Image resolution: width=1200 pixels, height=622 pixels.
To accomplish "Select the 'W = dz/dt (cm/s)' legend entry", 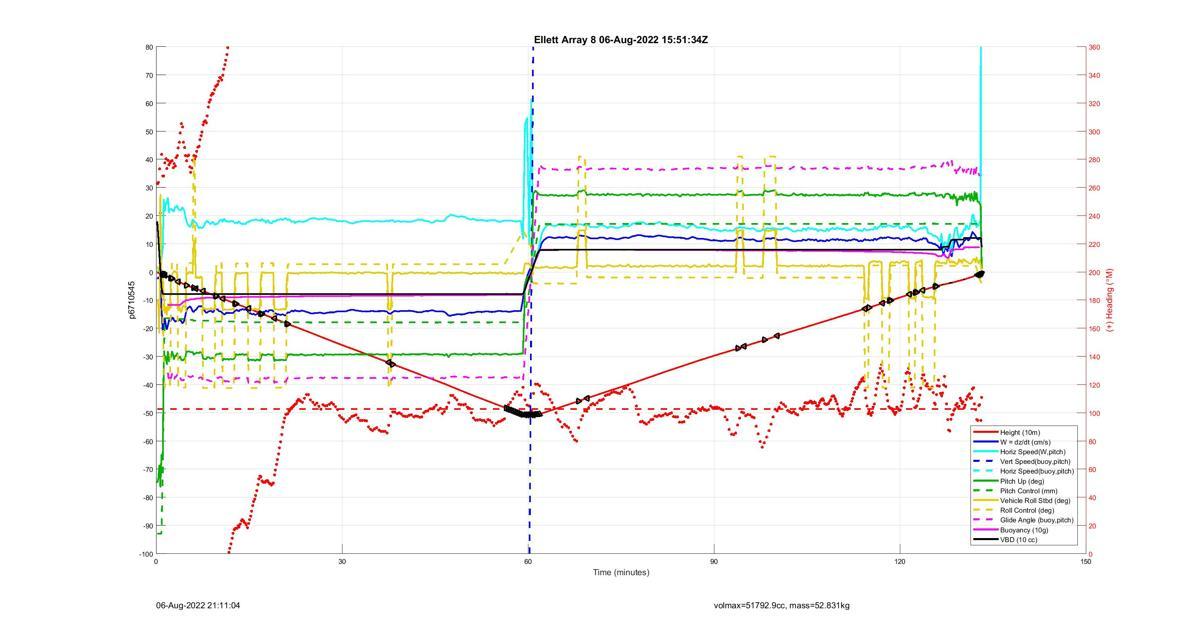I will click(1025, 442).
